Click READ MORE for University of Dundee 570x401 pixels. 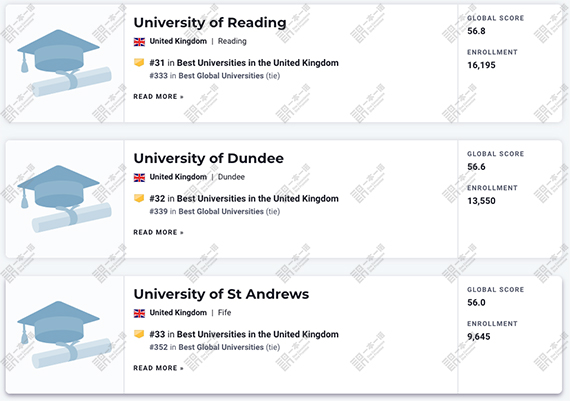coord(158,232)
